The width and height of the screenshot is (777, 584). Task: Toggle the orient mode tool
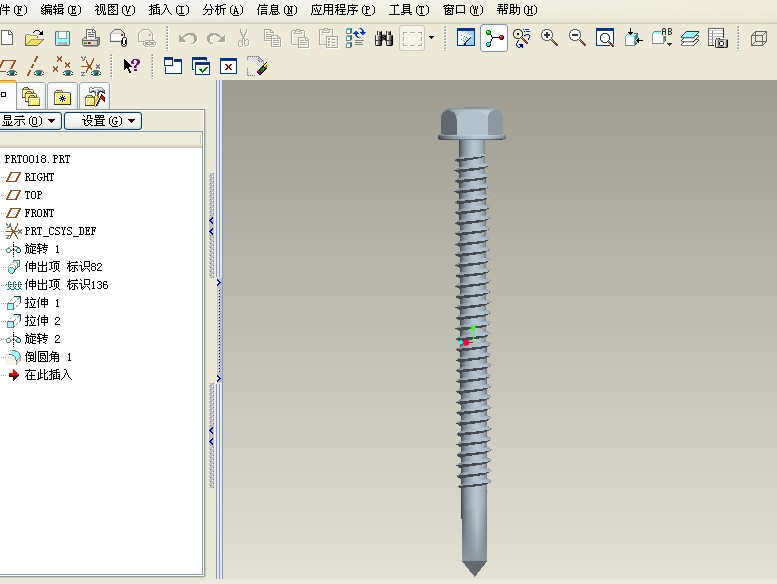coord(521,38)
